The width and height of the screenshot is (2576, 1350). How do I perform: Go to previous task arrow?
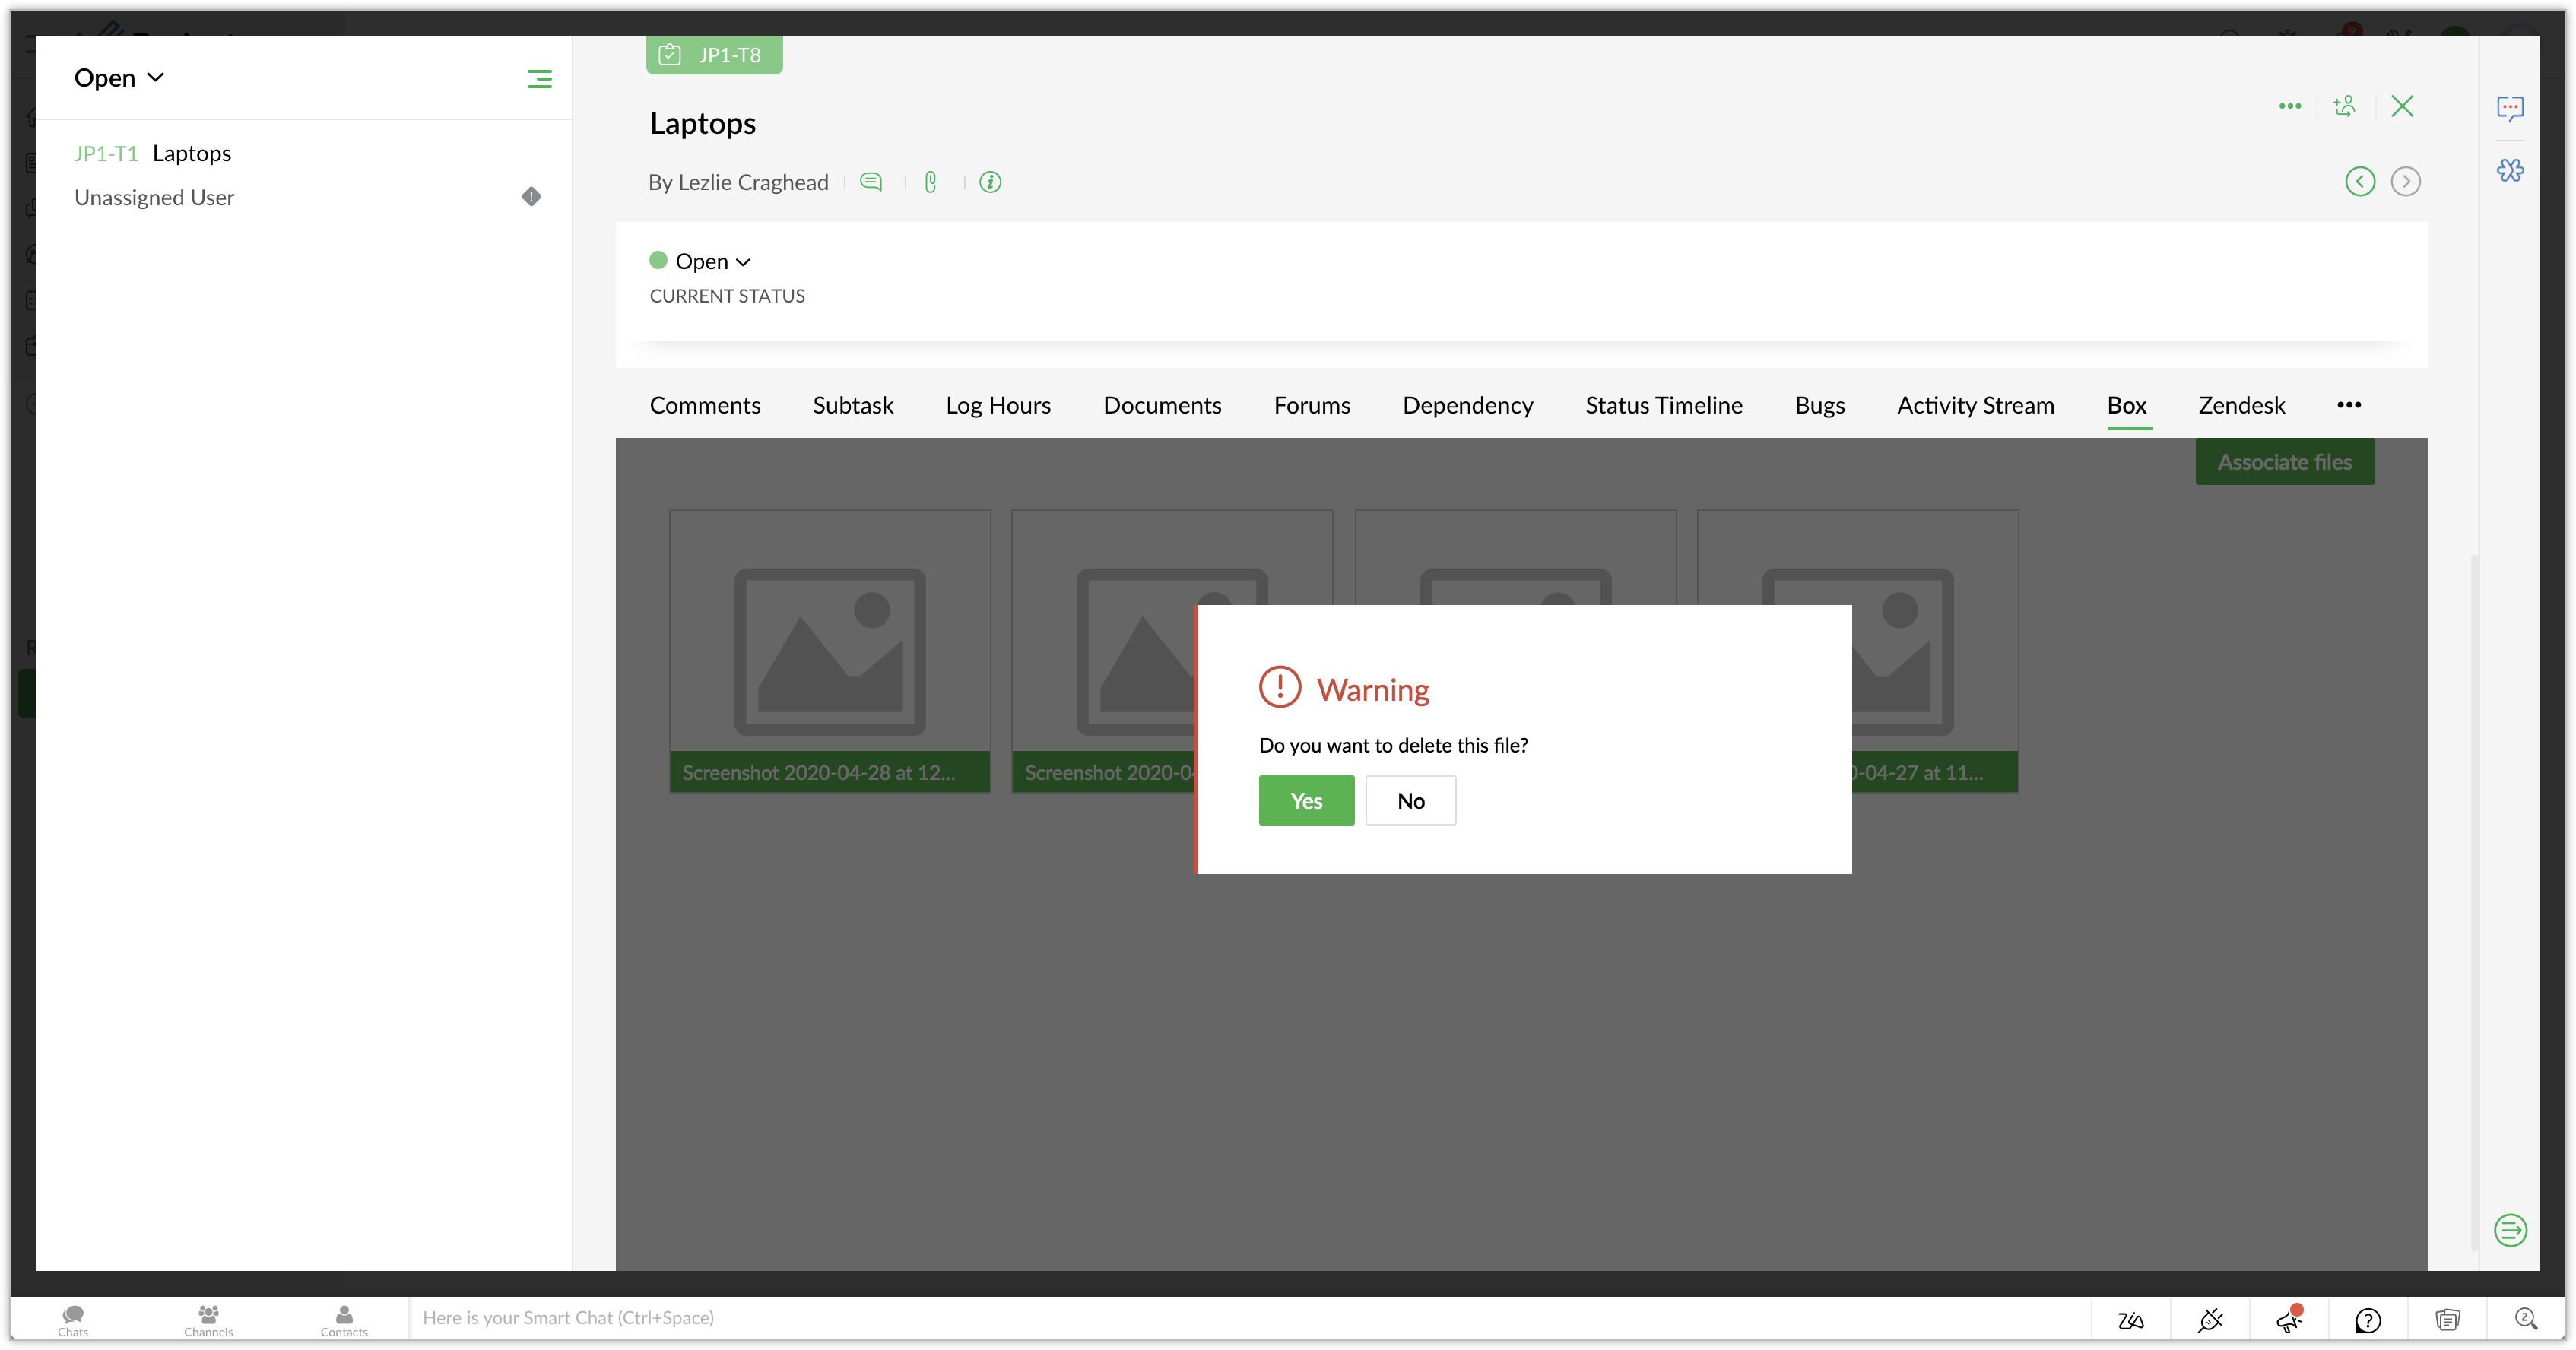click(x=2360, y=181)
